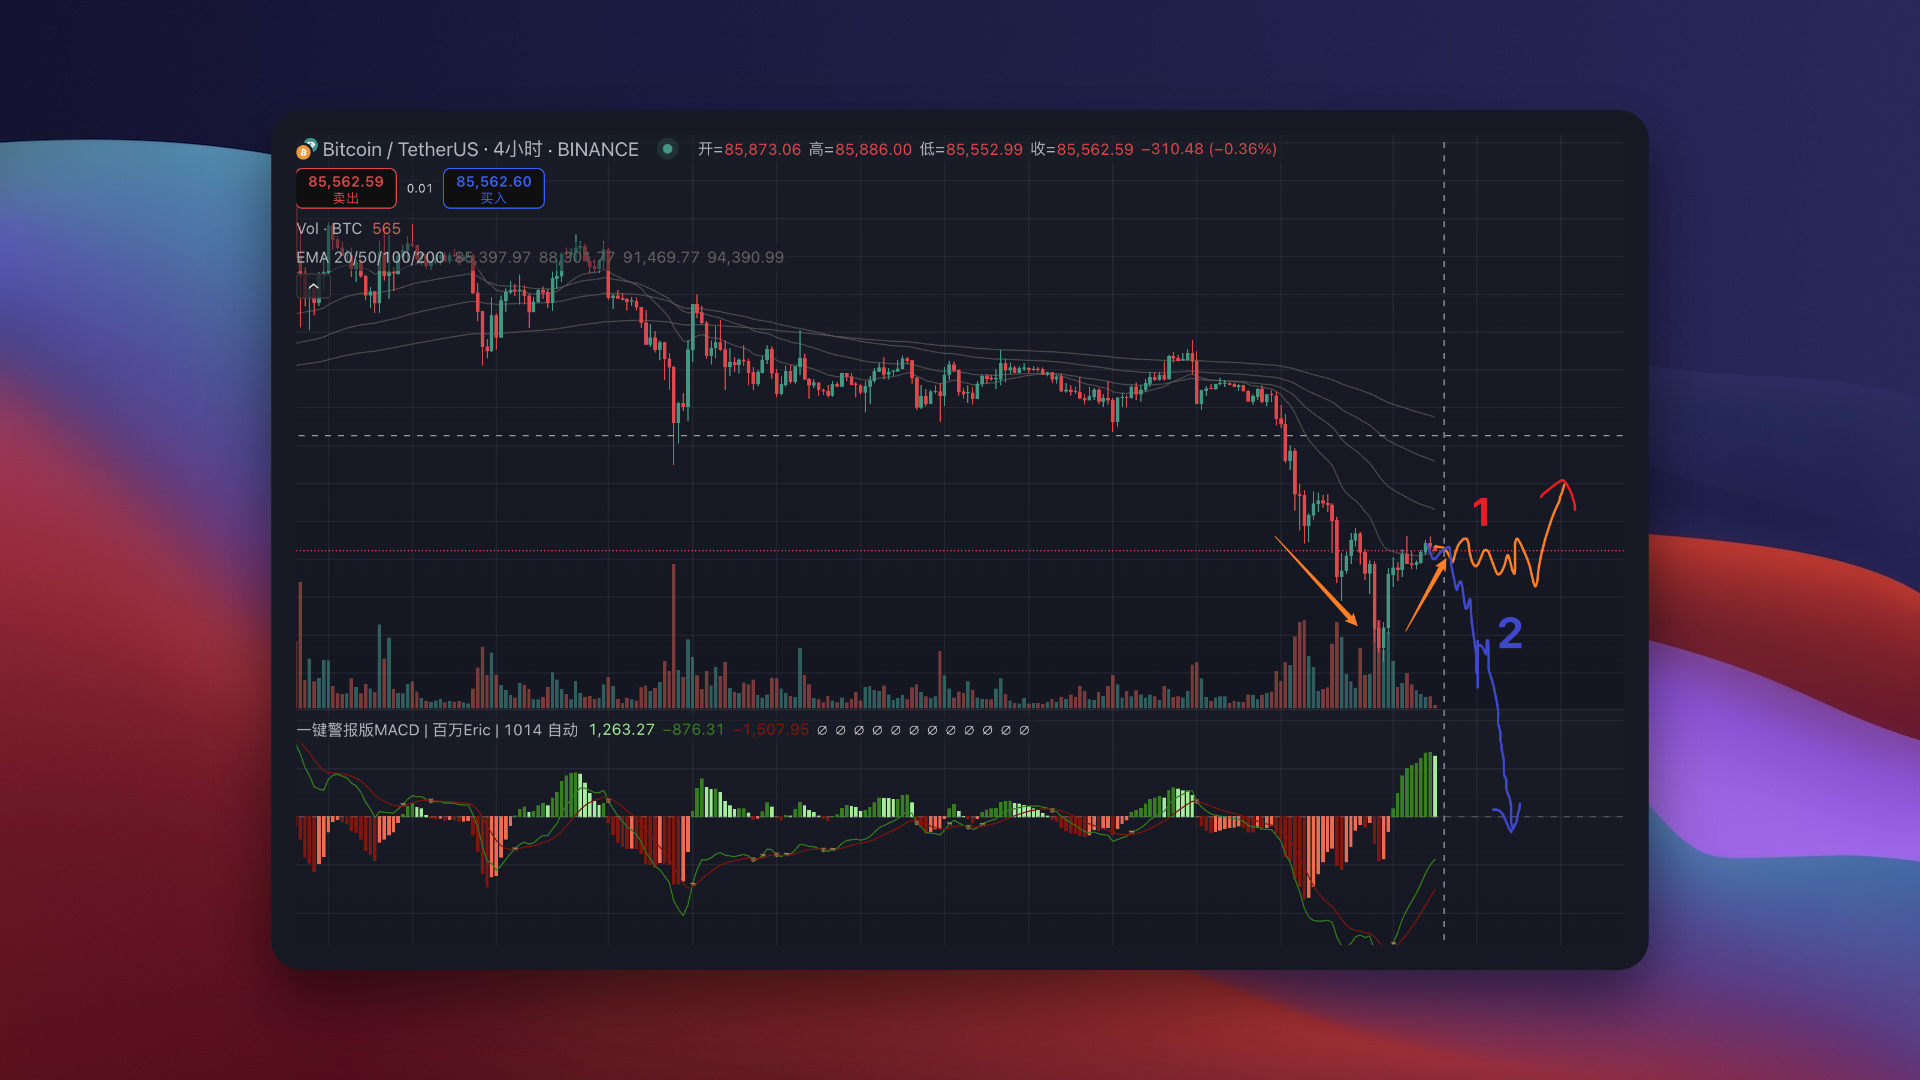
Task: Select the blue number 2 annotation
Action: (x=1510, y=633)
